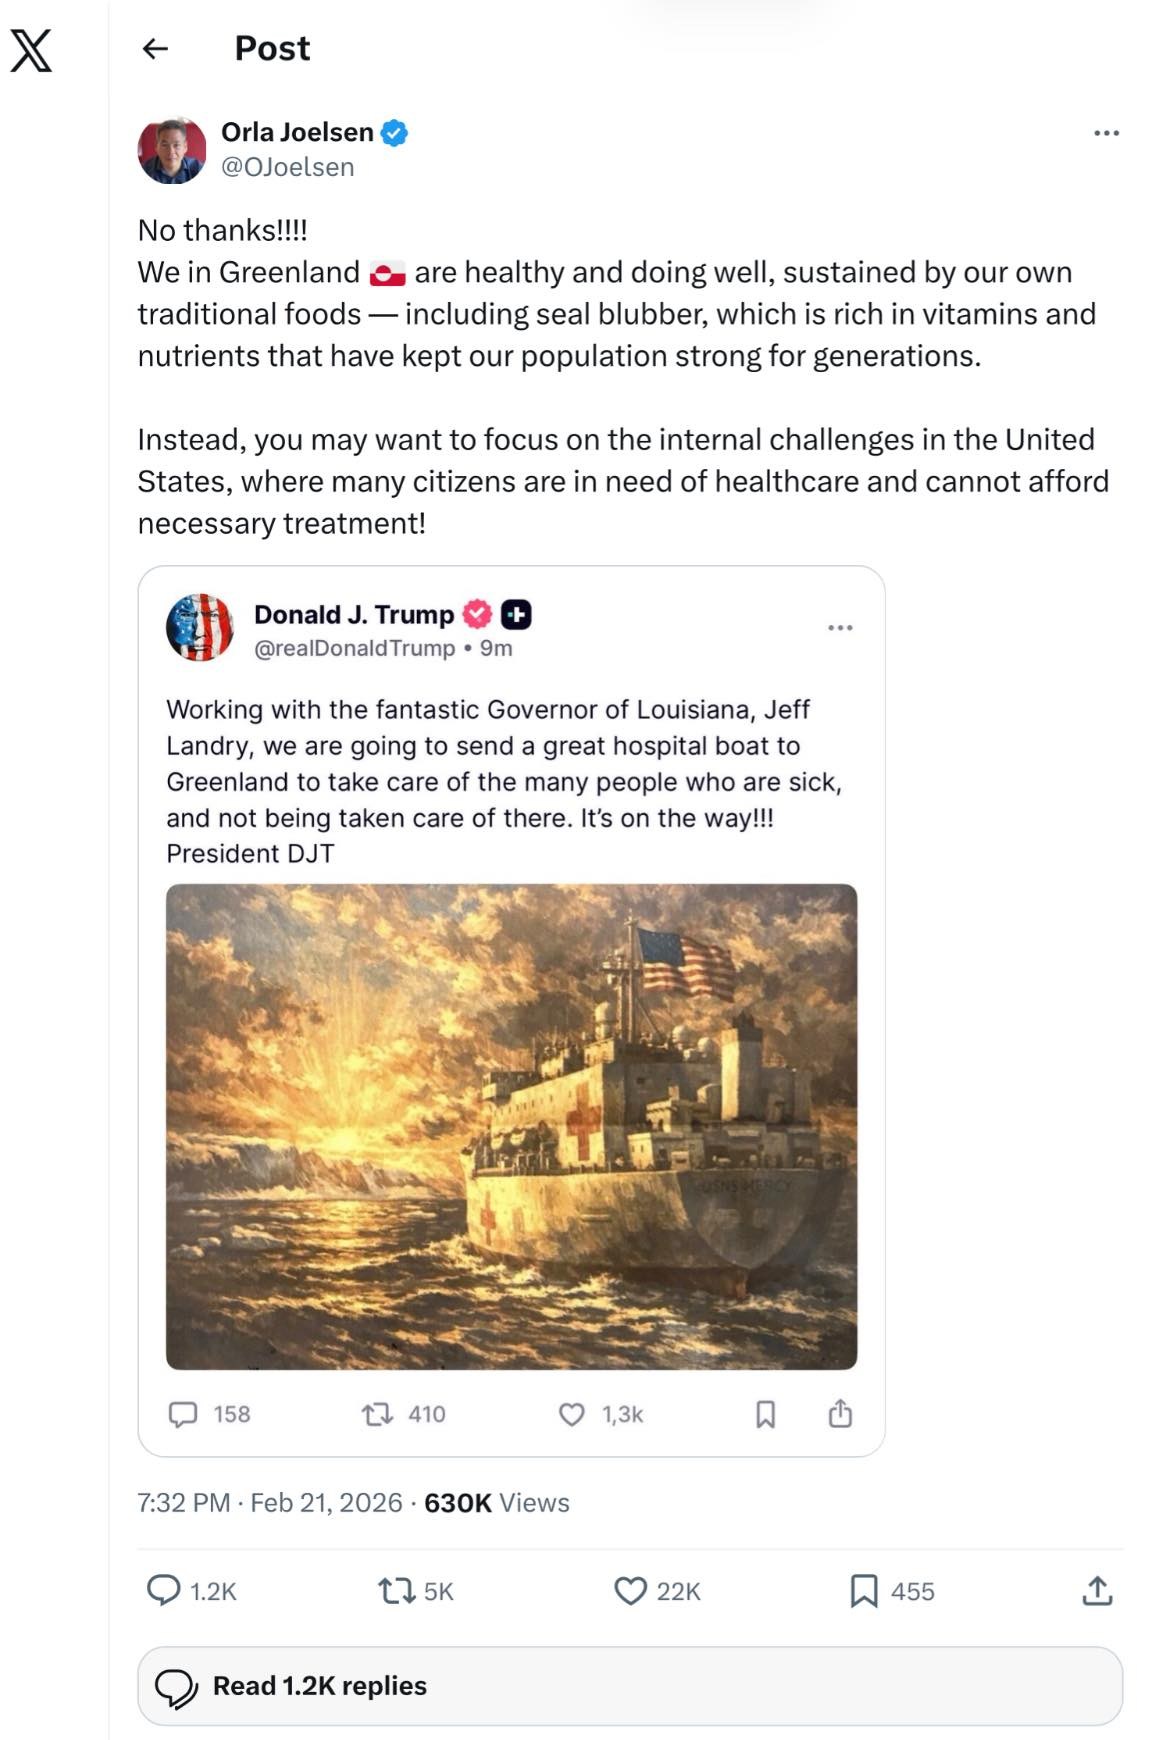Click the Orla Joelsen display name
This screenshot has width=1152, height=1740.
(x=297, y=132)
